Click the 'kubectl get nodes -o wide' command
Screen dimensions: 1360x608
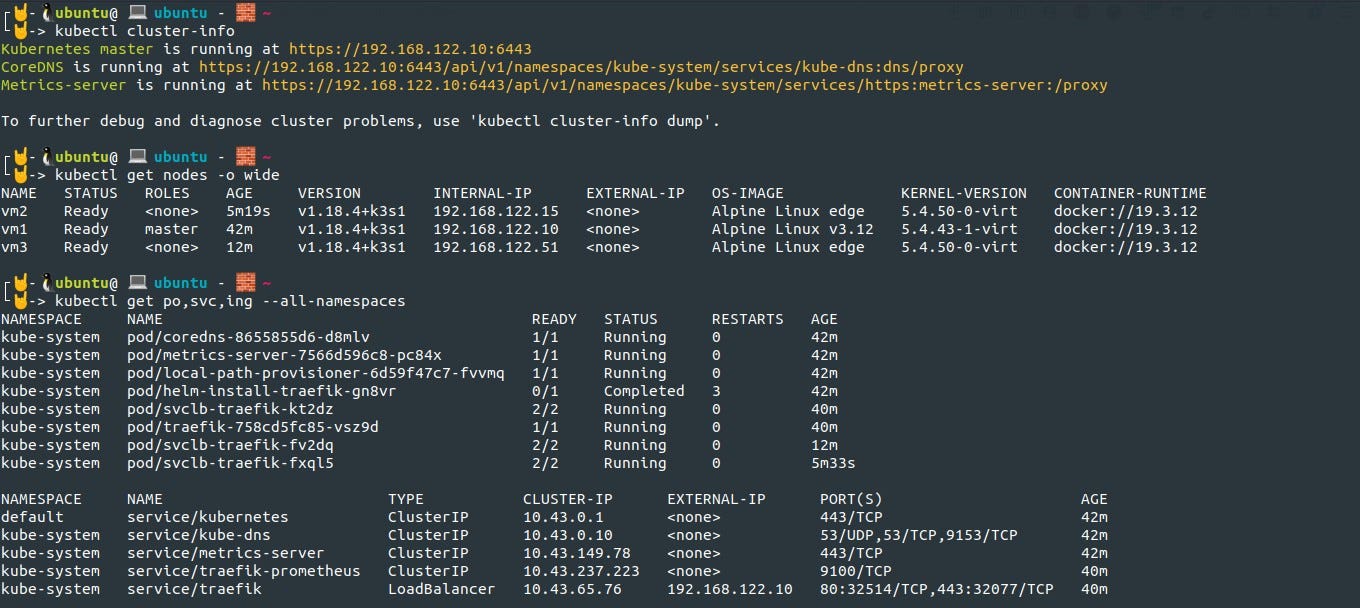click(x=167, y=175)
